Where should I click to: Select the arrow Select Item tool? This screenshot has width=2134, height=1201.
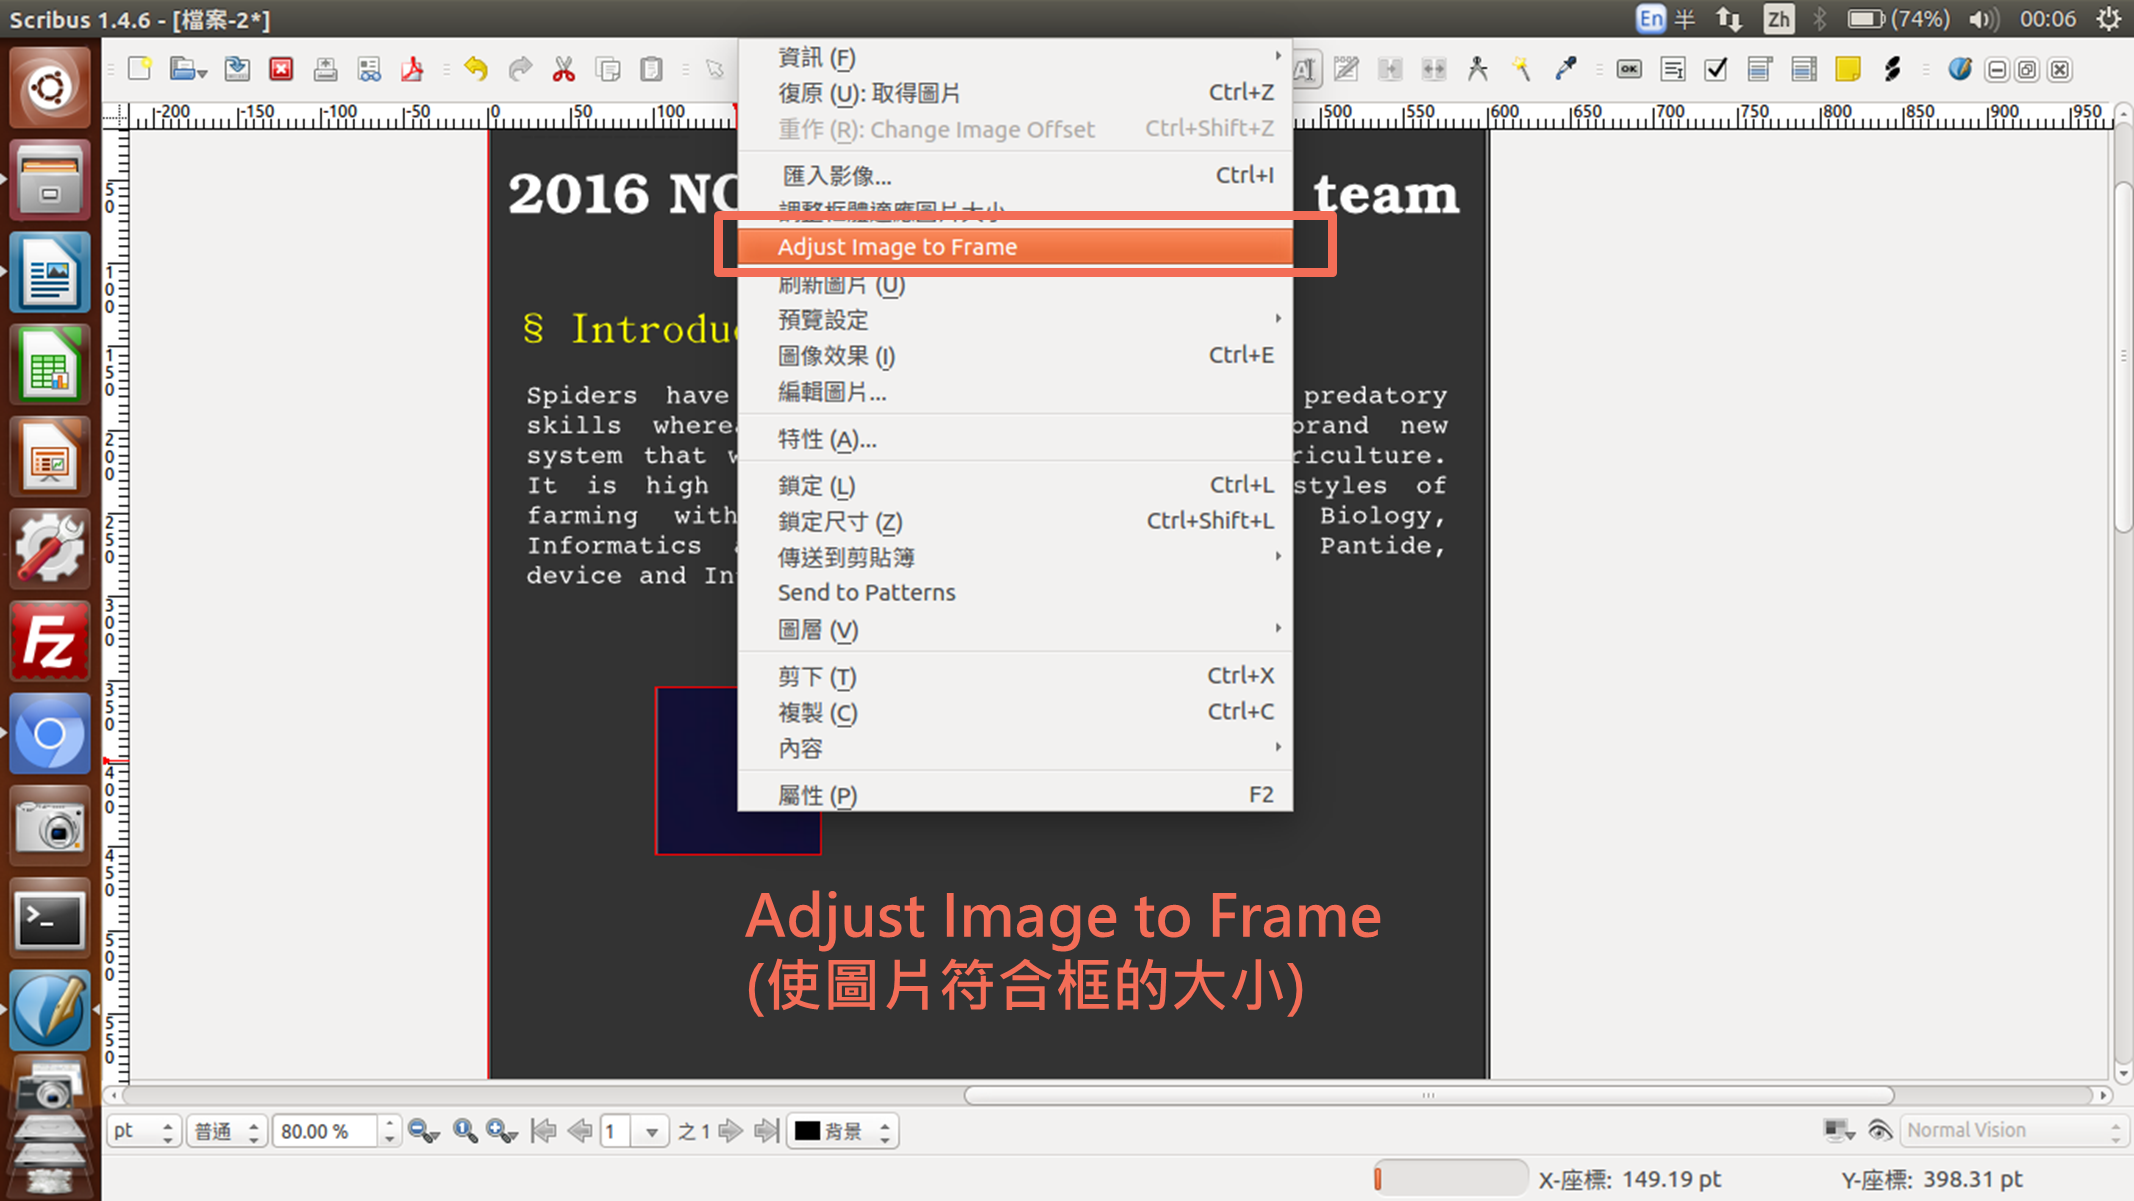click(x=715, y=69)
